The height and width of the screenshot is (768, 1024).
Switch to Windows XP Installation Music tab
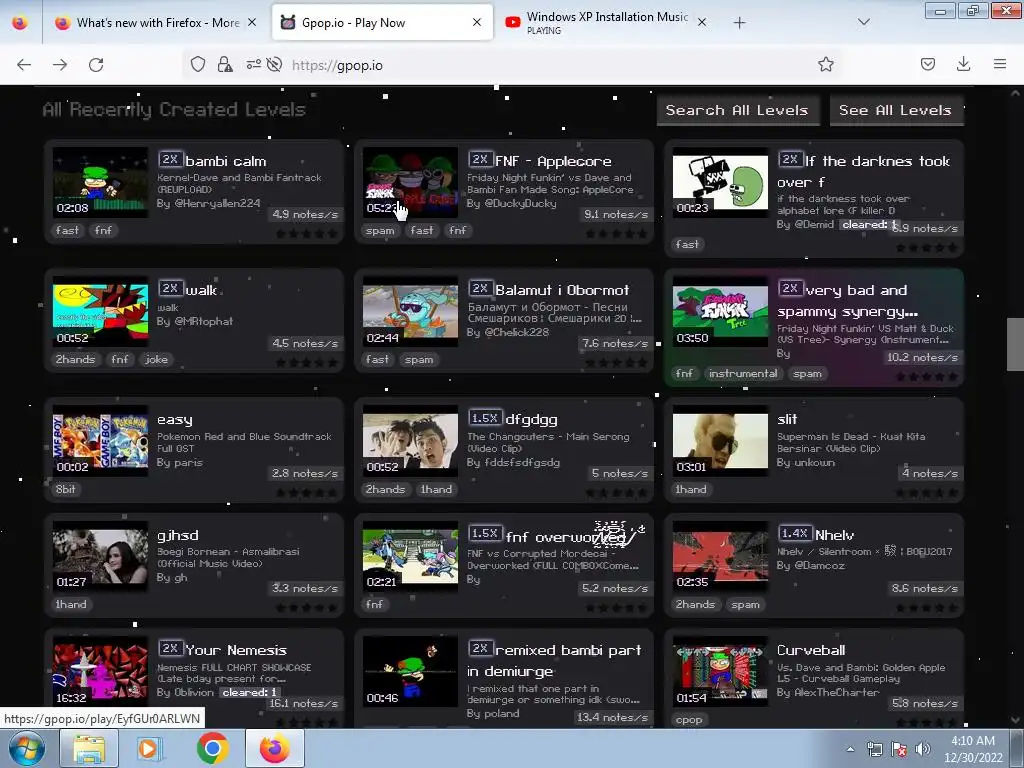coord(606,23)
